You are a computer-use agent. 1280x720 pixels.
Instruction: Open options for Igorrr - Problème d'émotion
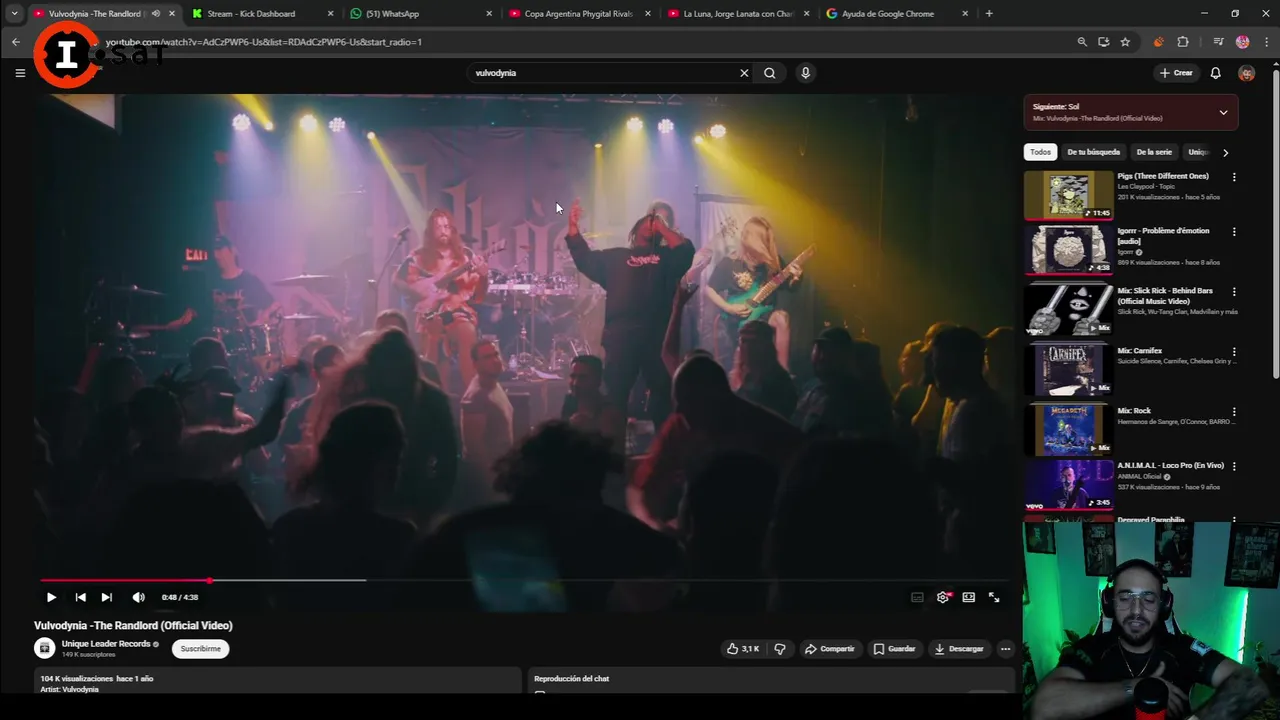[x=1234, y=232]
